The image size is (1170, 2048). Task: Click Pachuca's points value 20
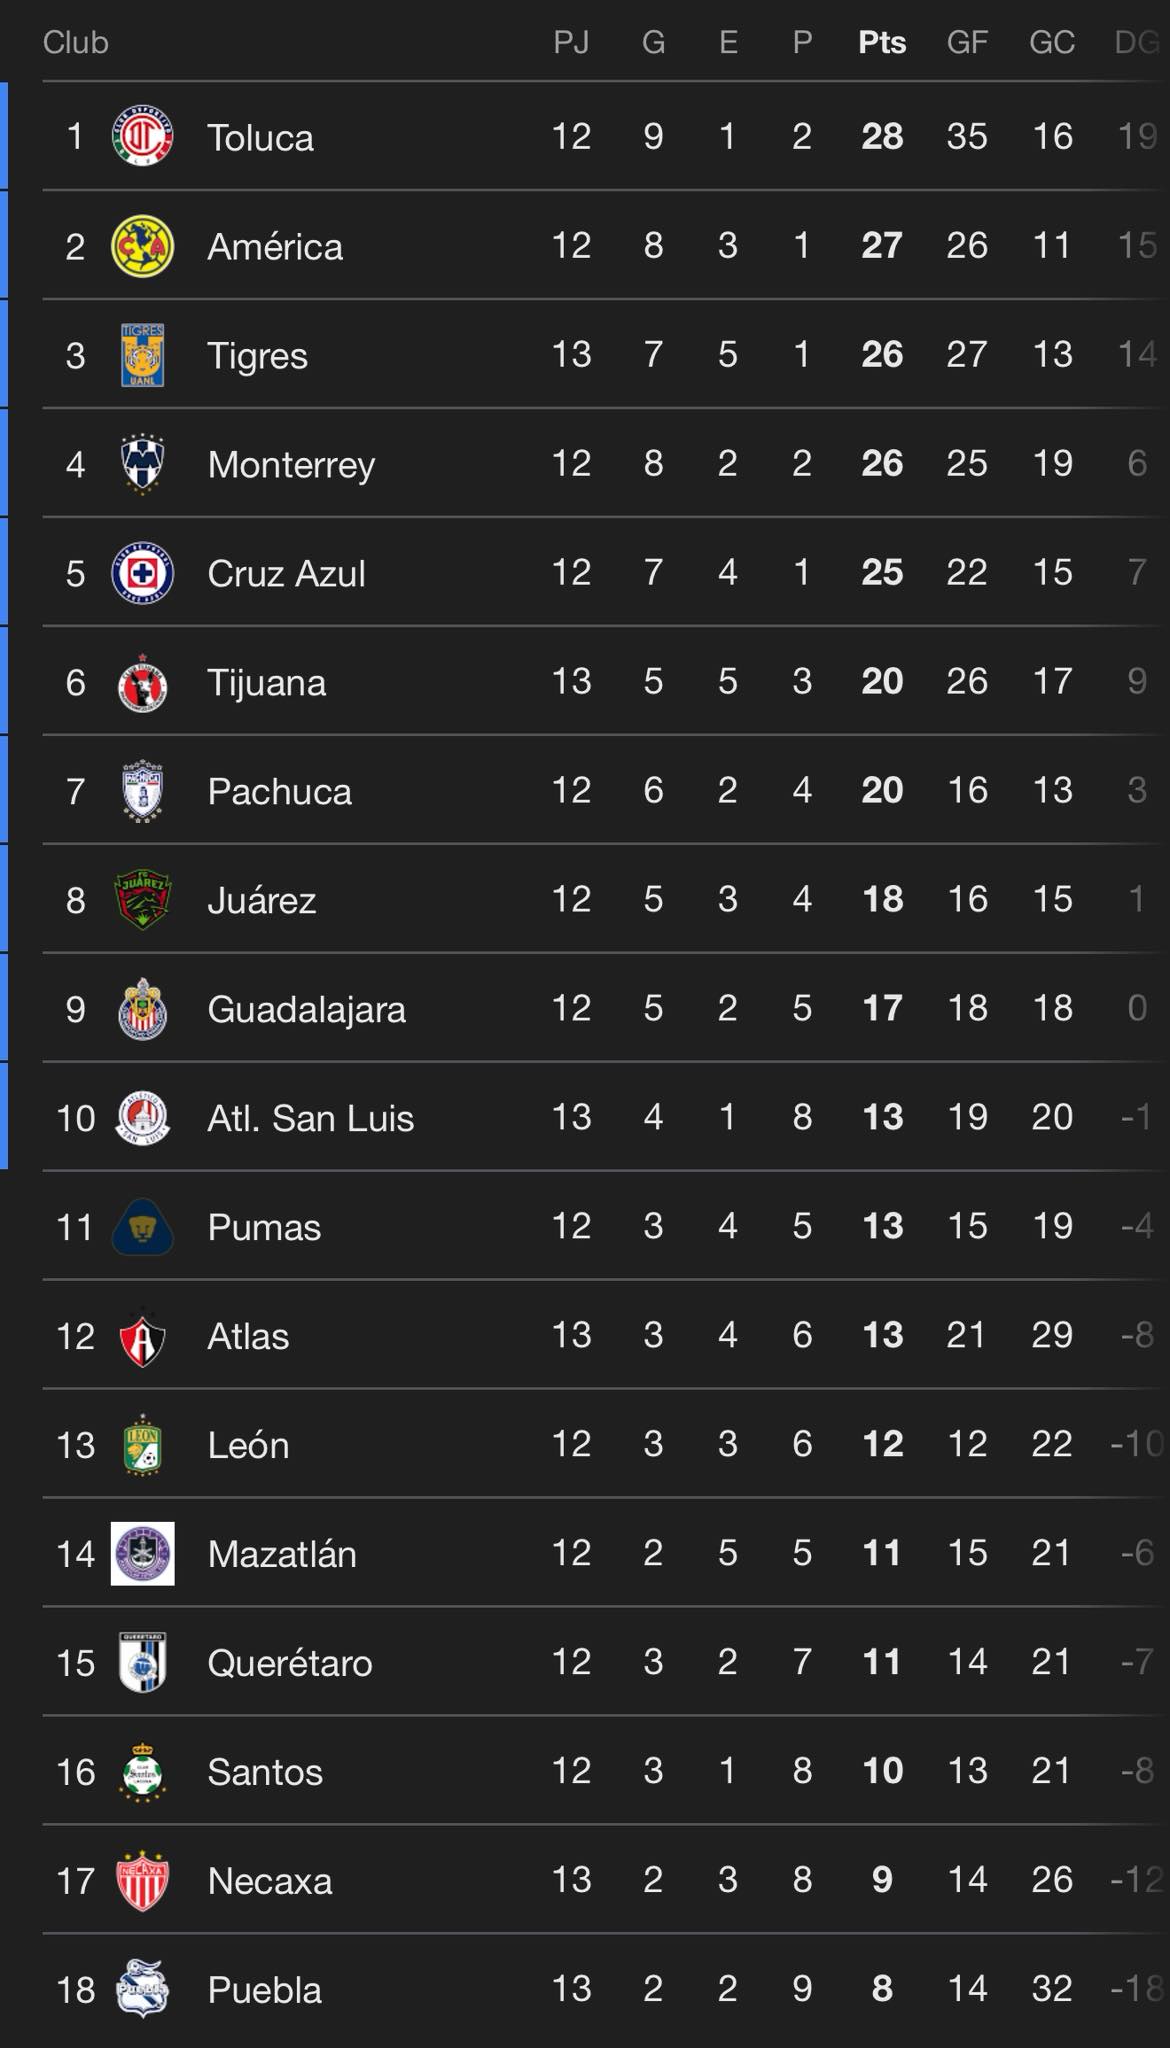coord(882,791)
